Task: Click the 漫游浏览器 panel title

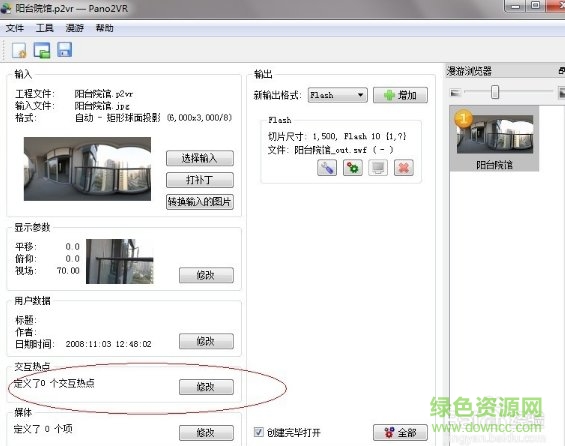Action: click(469, 71)
